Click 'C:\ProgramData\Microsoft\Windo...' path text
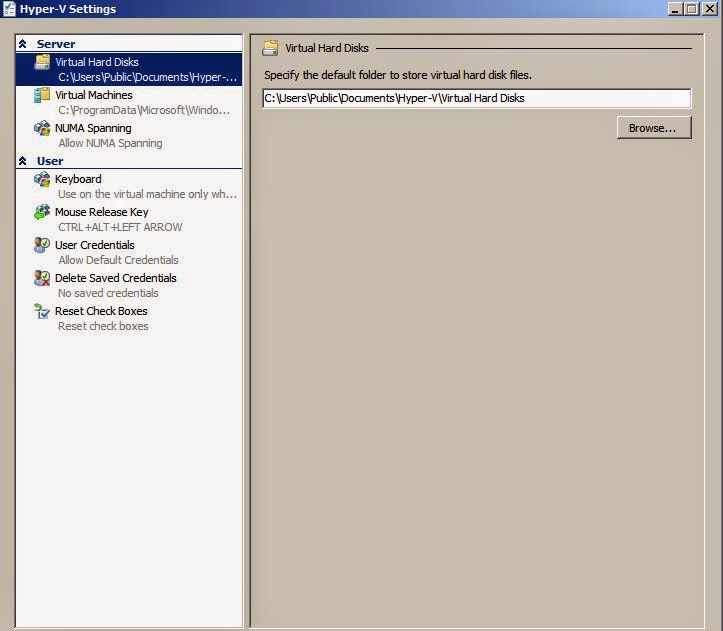Image resolution: width=723 pixels, height=631 pixels. [144, 110]
